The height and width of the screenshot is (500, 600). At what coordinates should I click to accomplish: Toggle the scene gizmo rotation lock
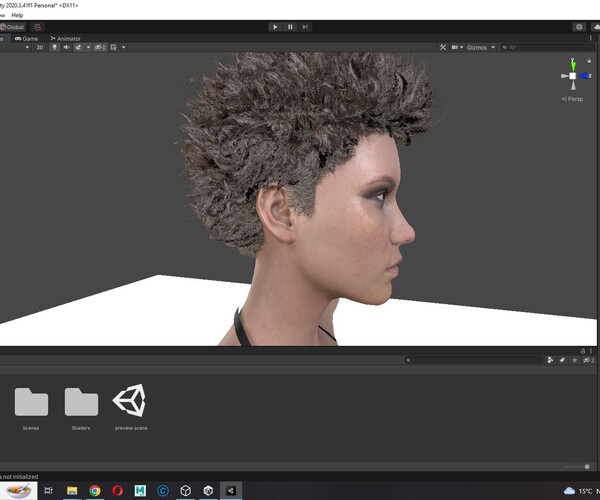589,60
